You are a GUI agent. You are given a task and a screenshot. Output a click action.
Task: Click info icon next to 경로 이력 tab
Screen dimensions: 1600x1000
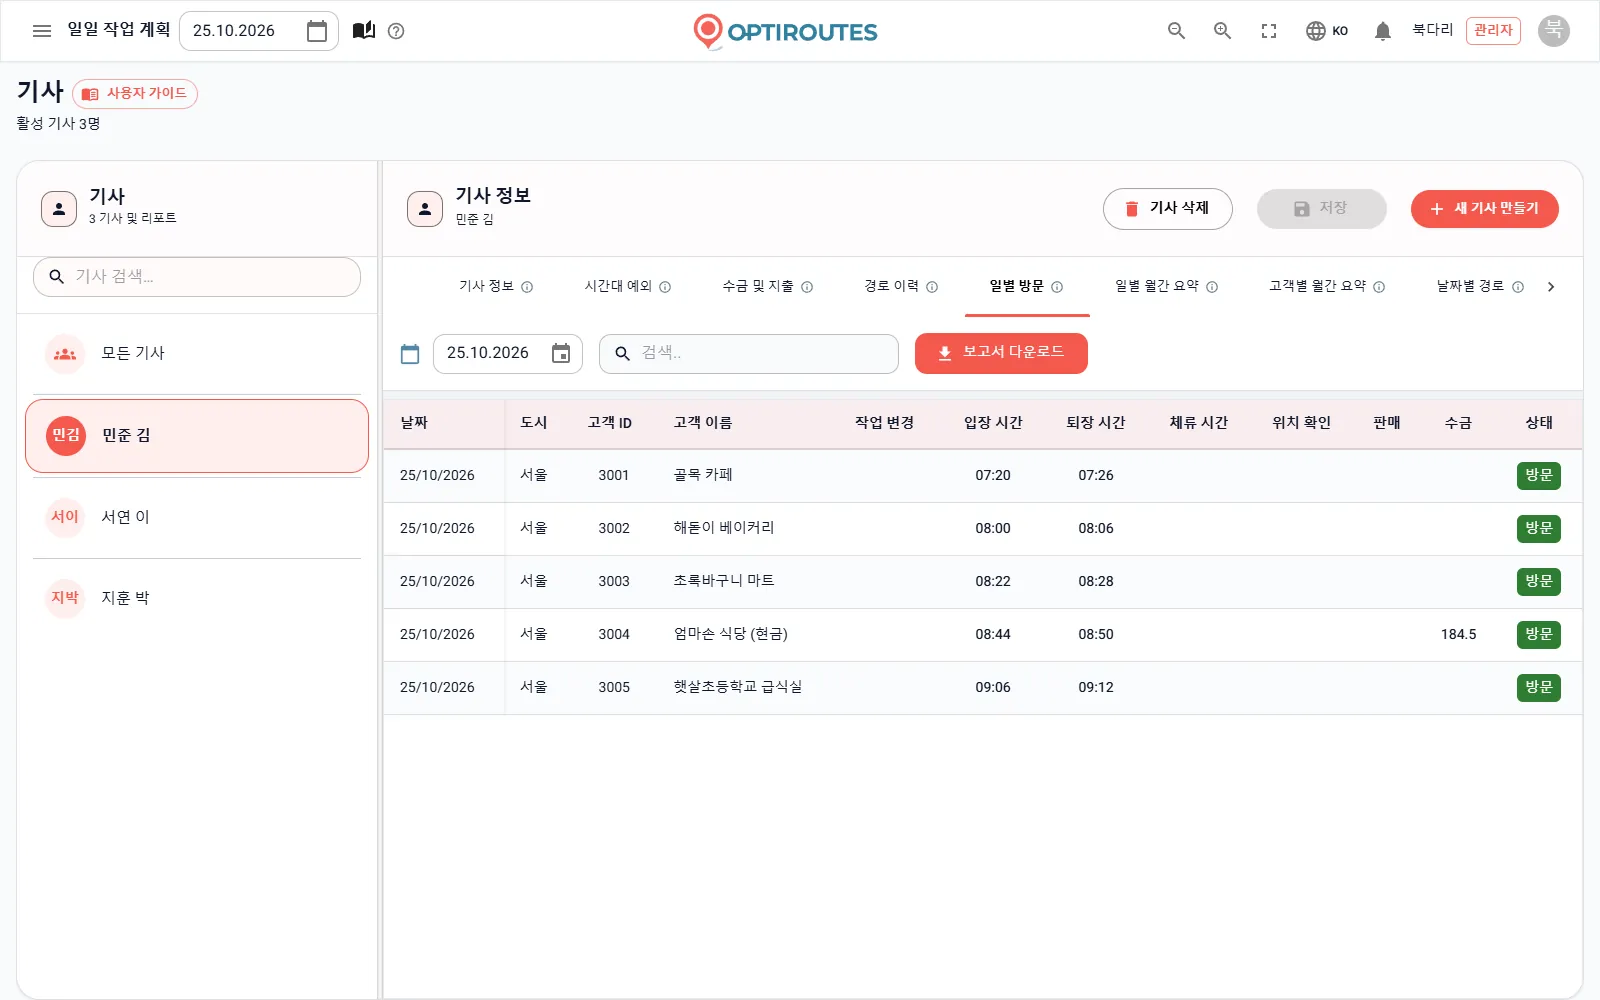[932, 287]
